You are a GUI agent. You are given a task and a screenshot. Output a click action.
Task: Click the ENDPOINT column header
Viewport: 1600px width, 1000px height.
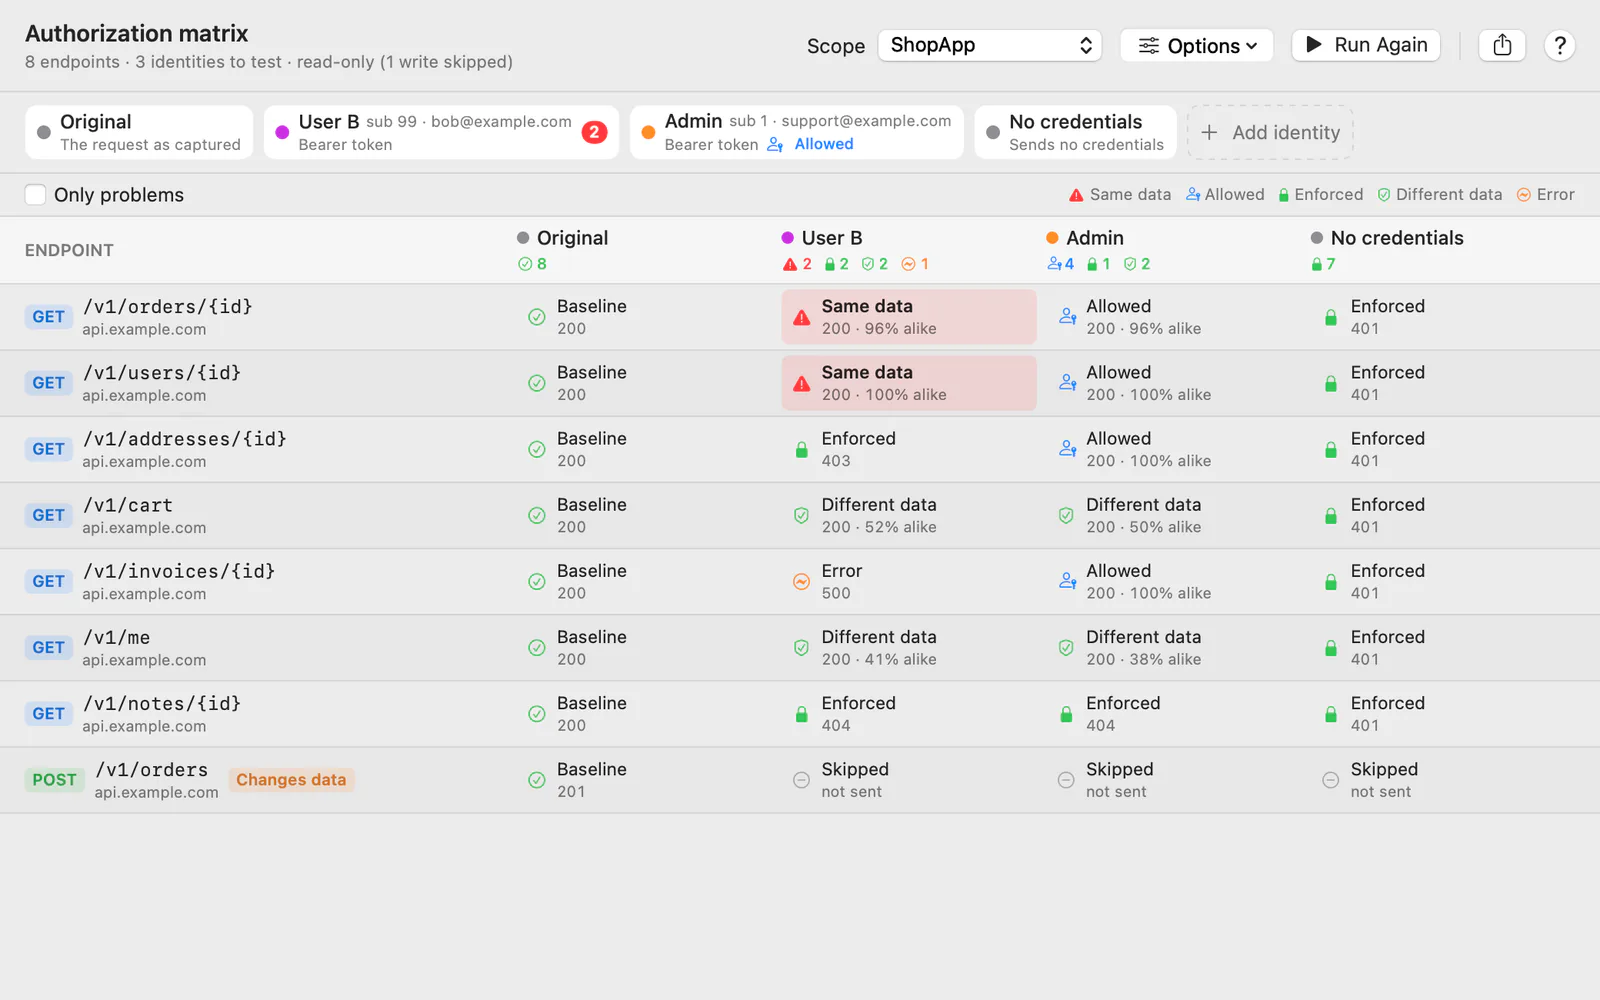pyautogui.click(x=69, y=250)
